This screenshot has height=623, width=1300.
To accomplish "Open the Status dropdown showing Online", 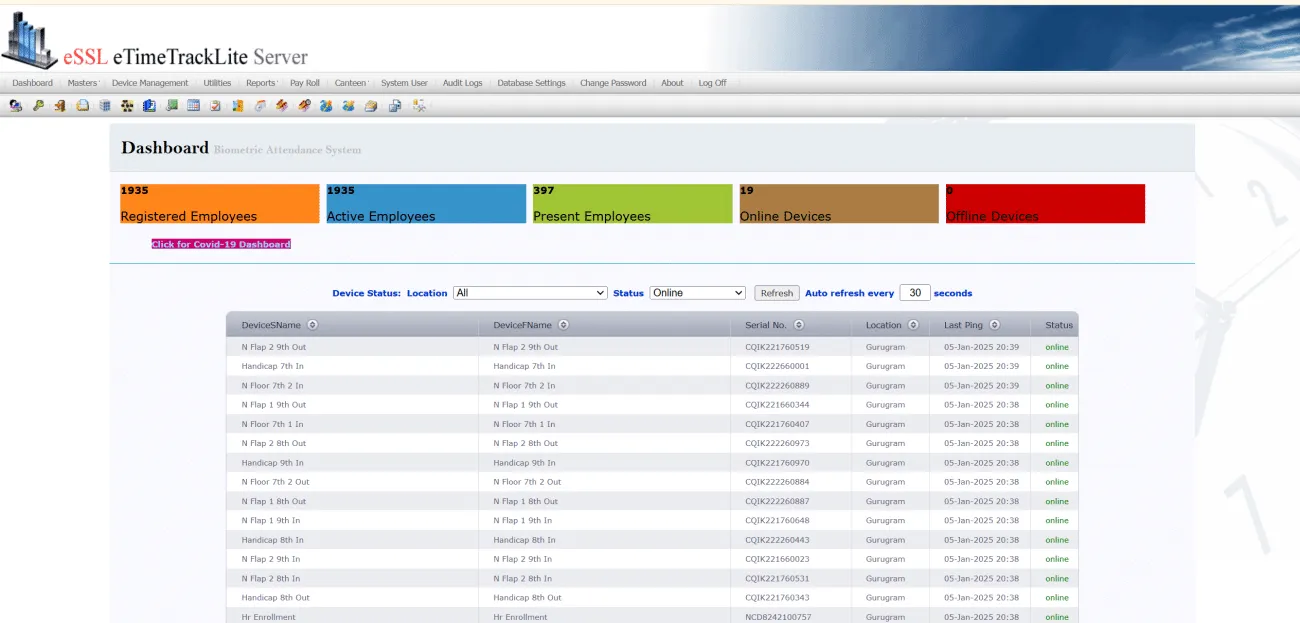I will click(698, 293).
